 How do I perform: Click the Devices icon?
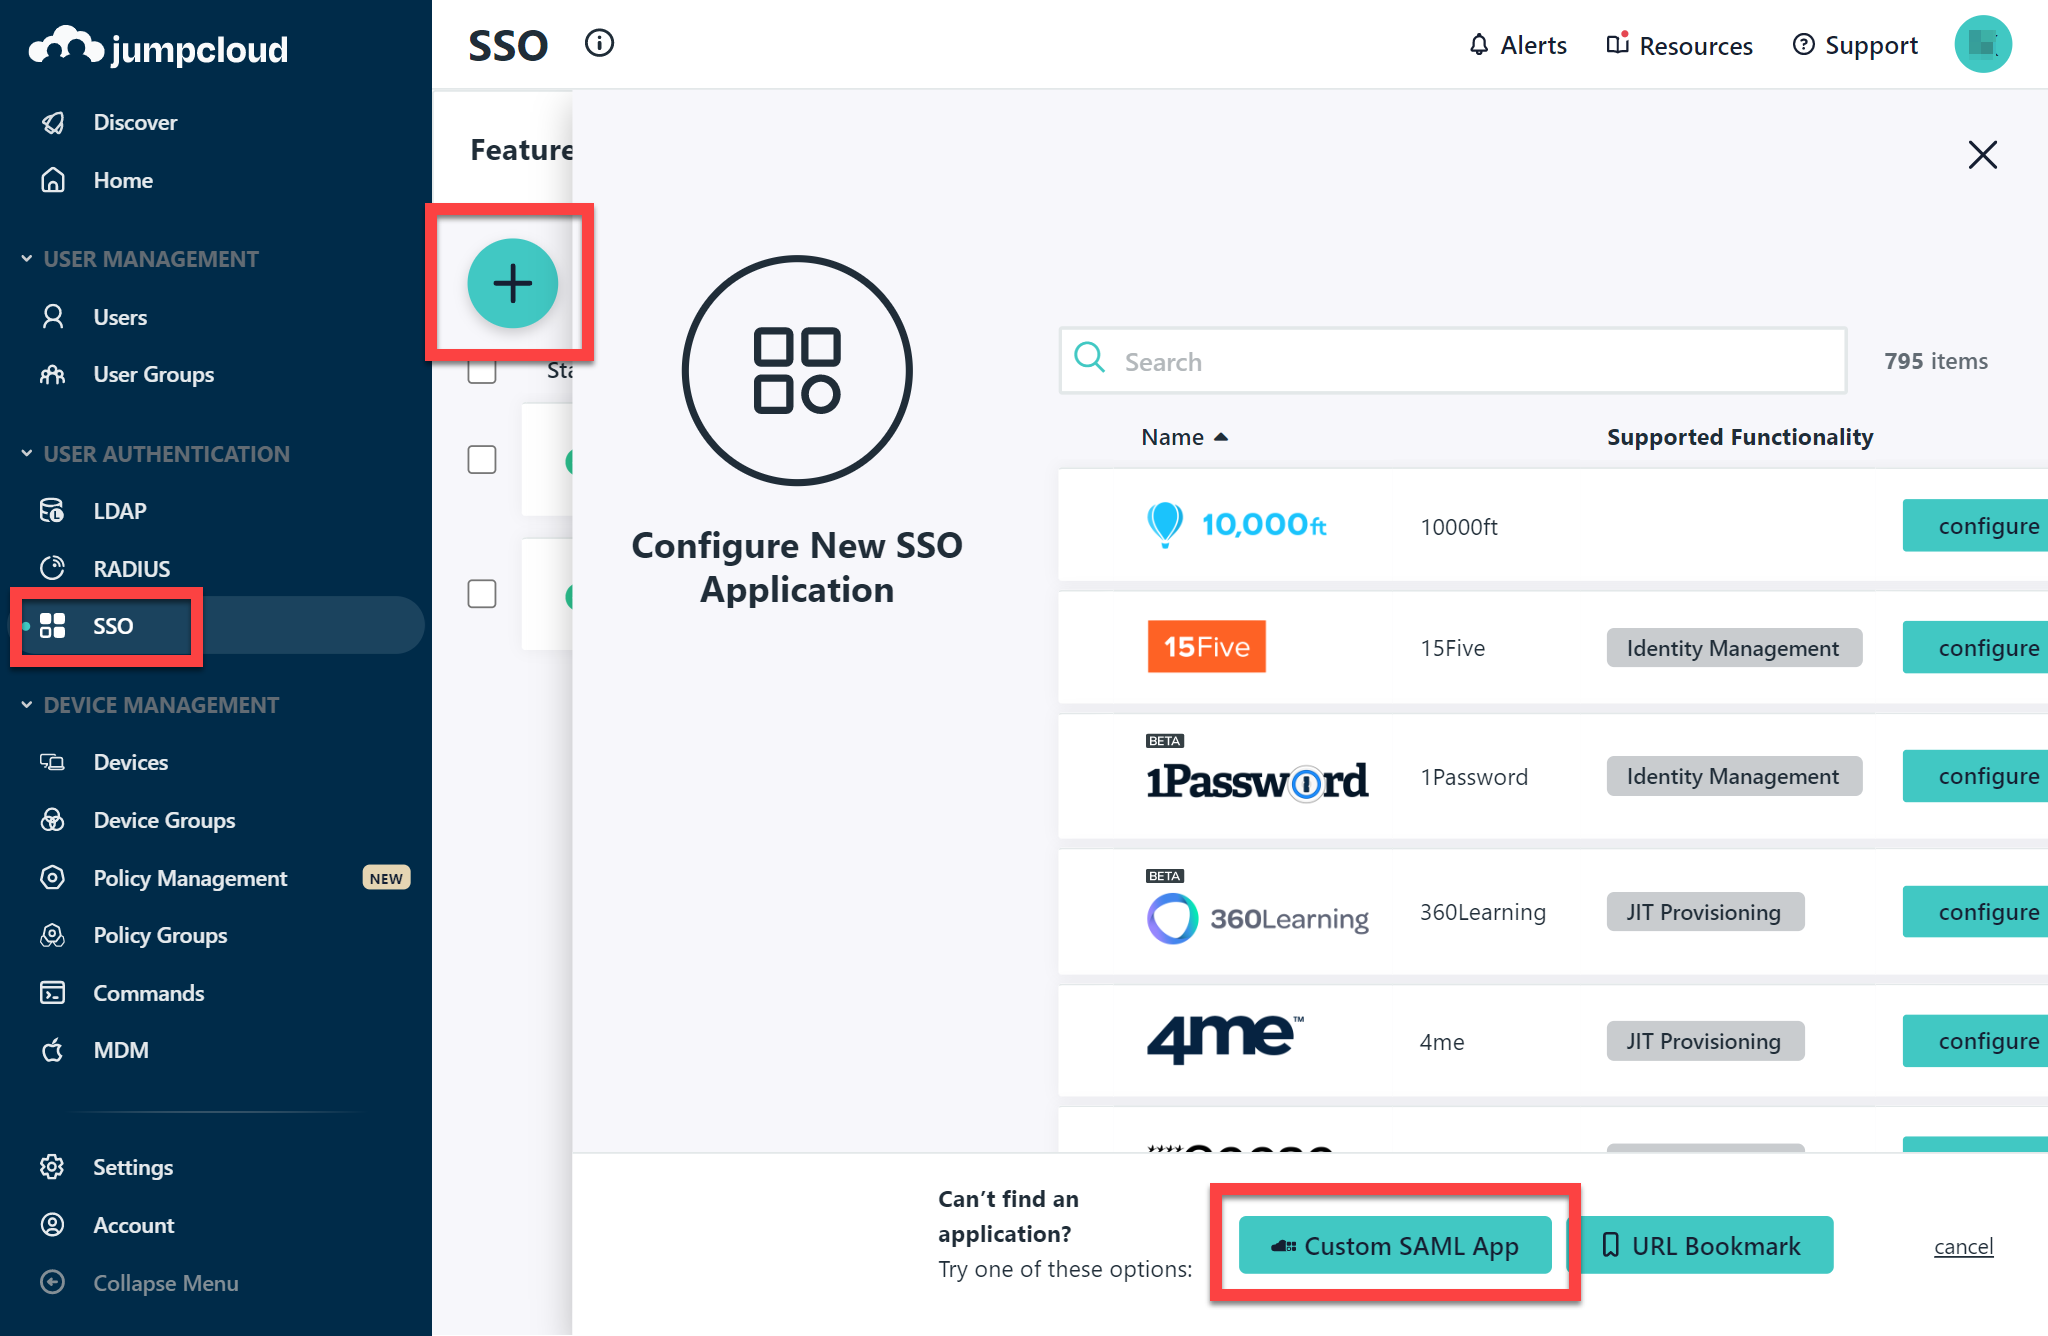(53, 762)
